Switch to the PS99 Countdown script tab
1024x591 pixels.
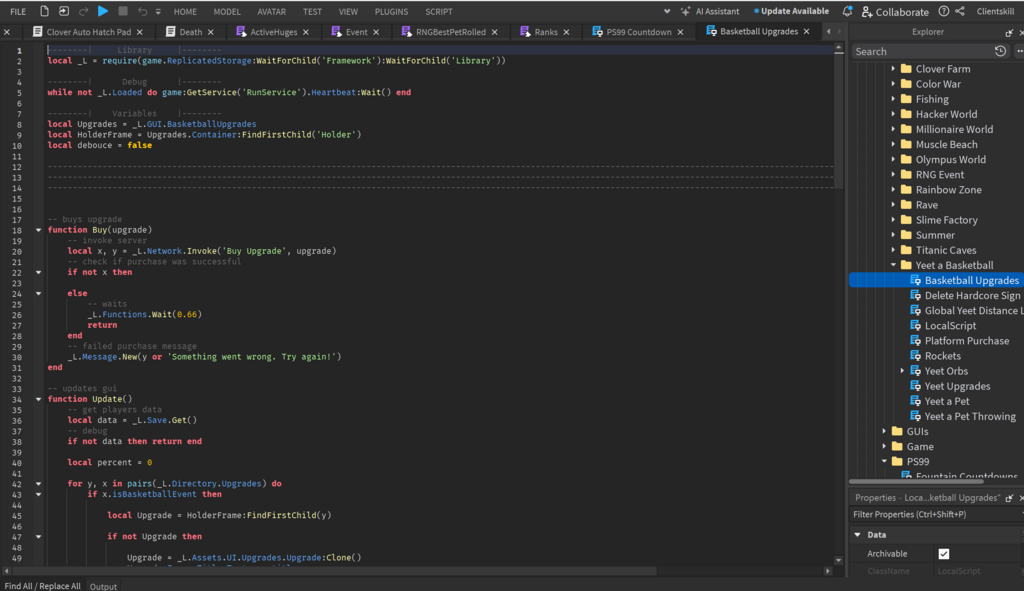(638, 32)
